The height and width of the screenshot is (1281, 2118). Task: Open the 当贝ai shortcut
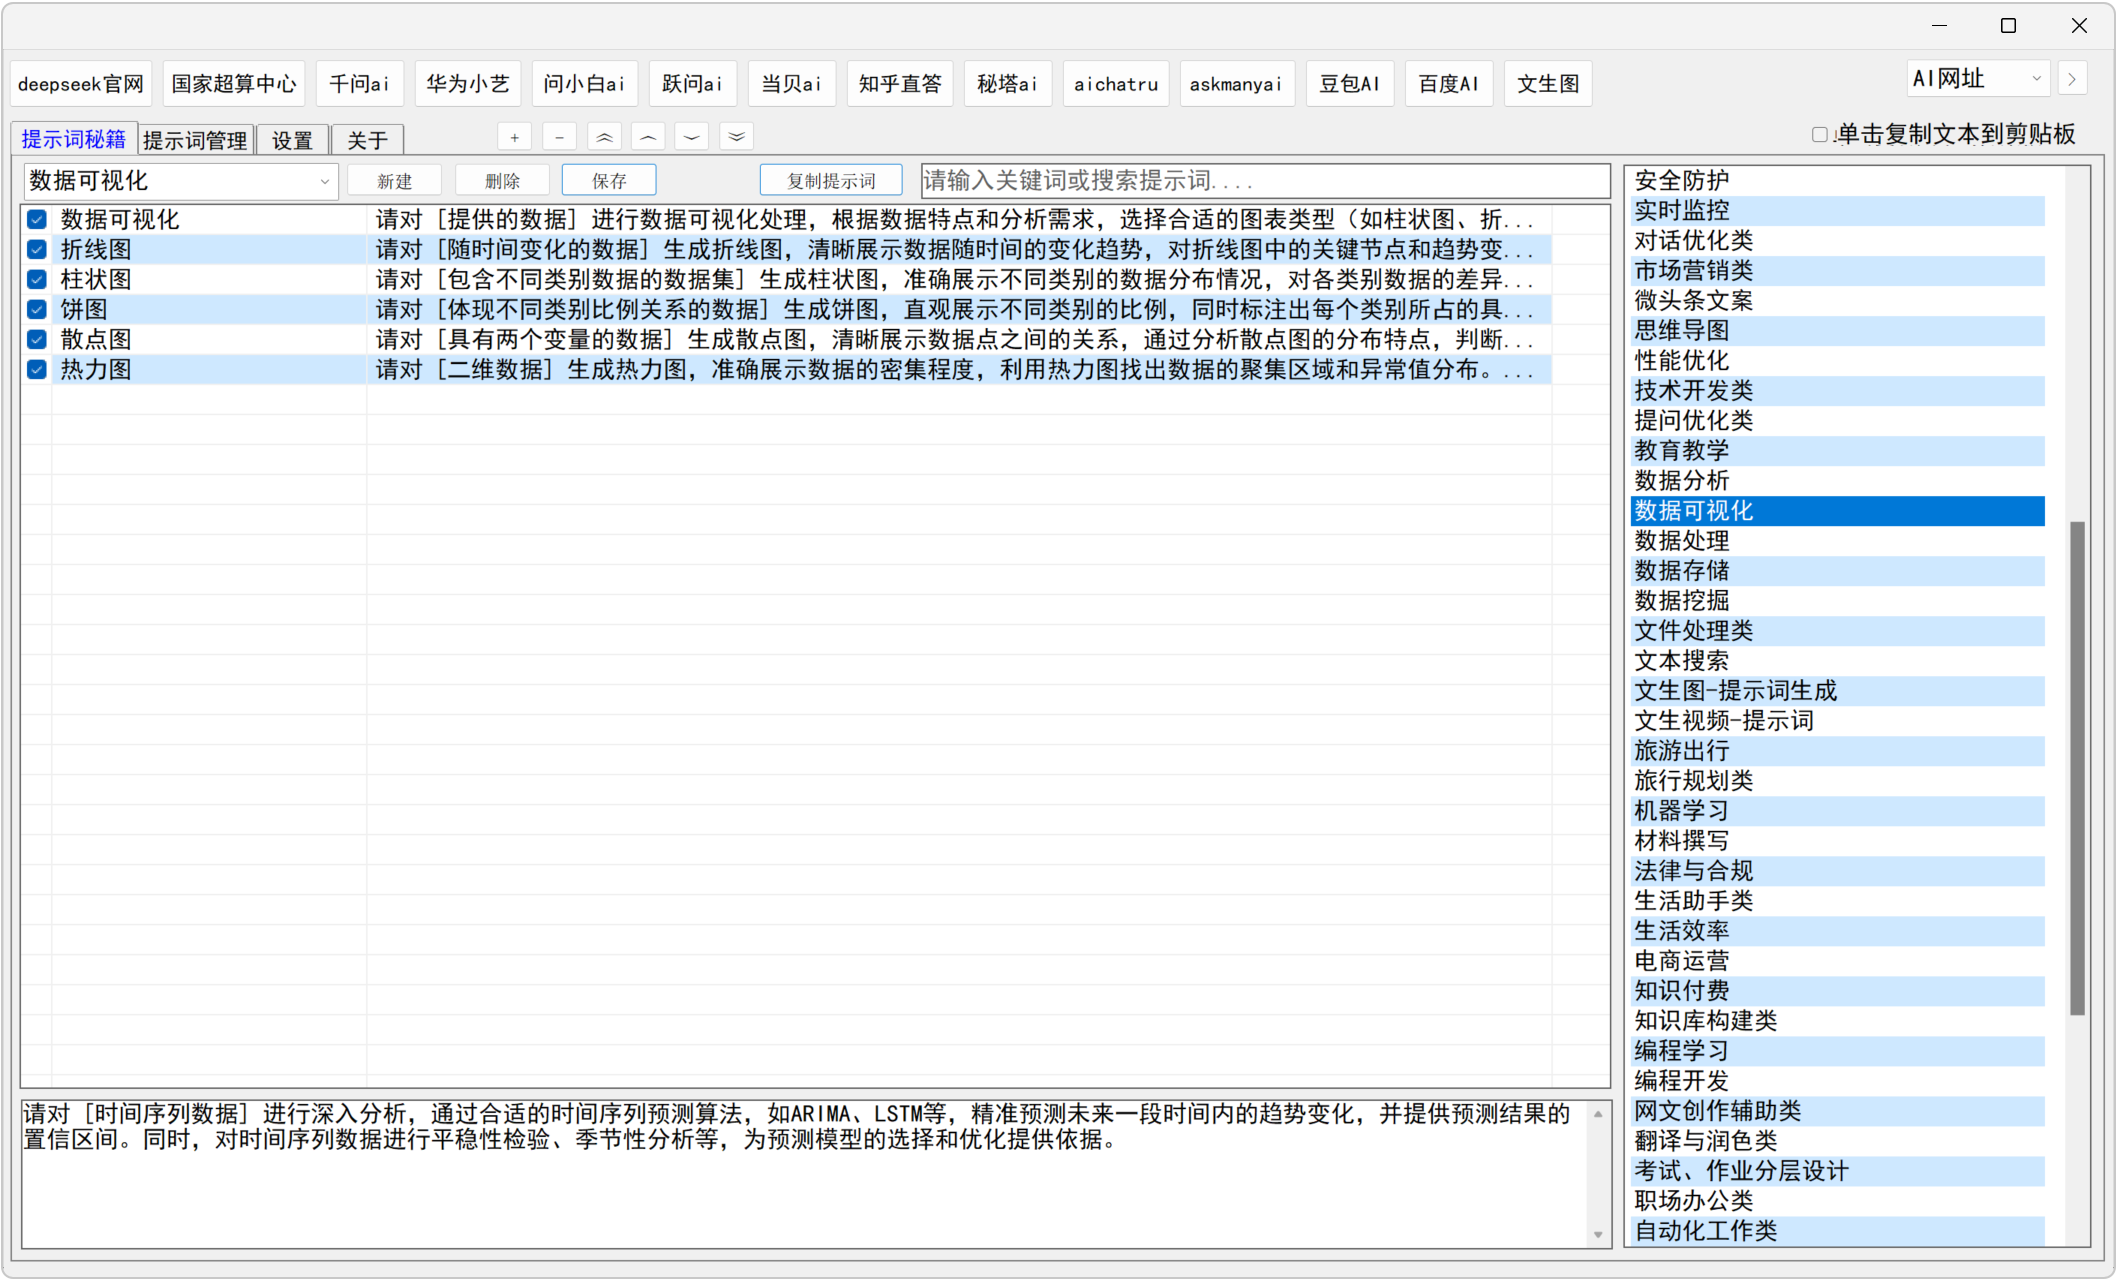pos(792,84)
